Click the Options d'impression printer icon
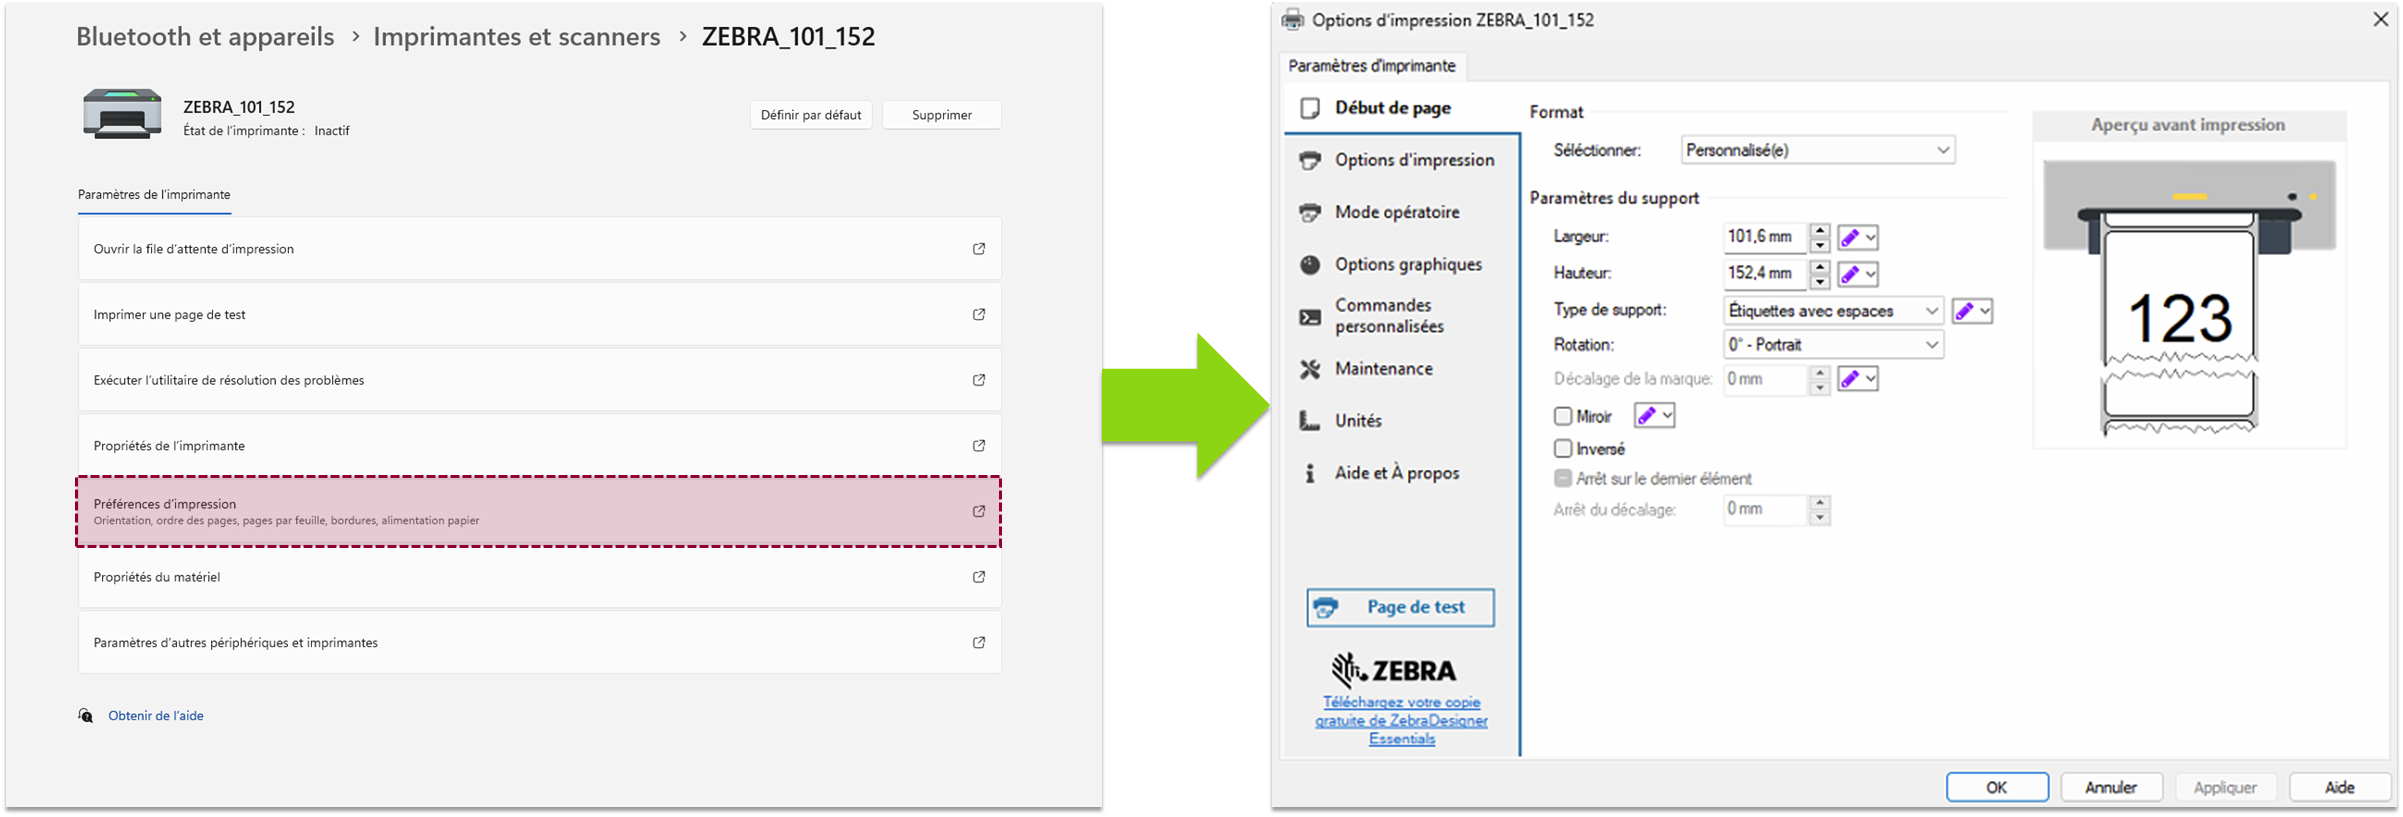The width and height of the screenshot is (2403, 817). [1310, 161]
